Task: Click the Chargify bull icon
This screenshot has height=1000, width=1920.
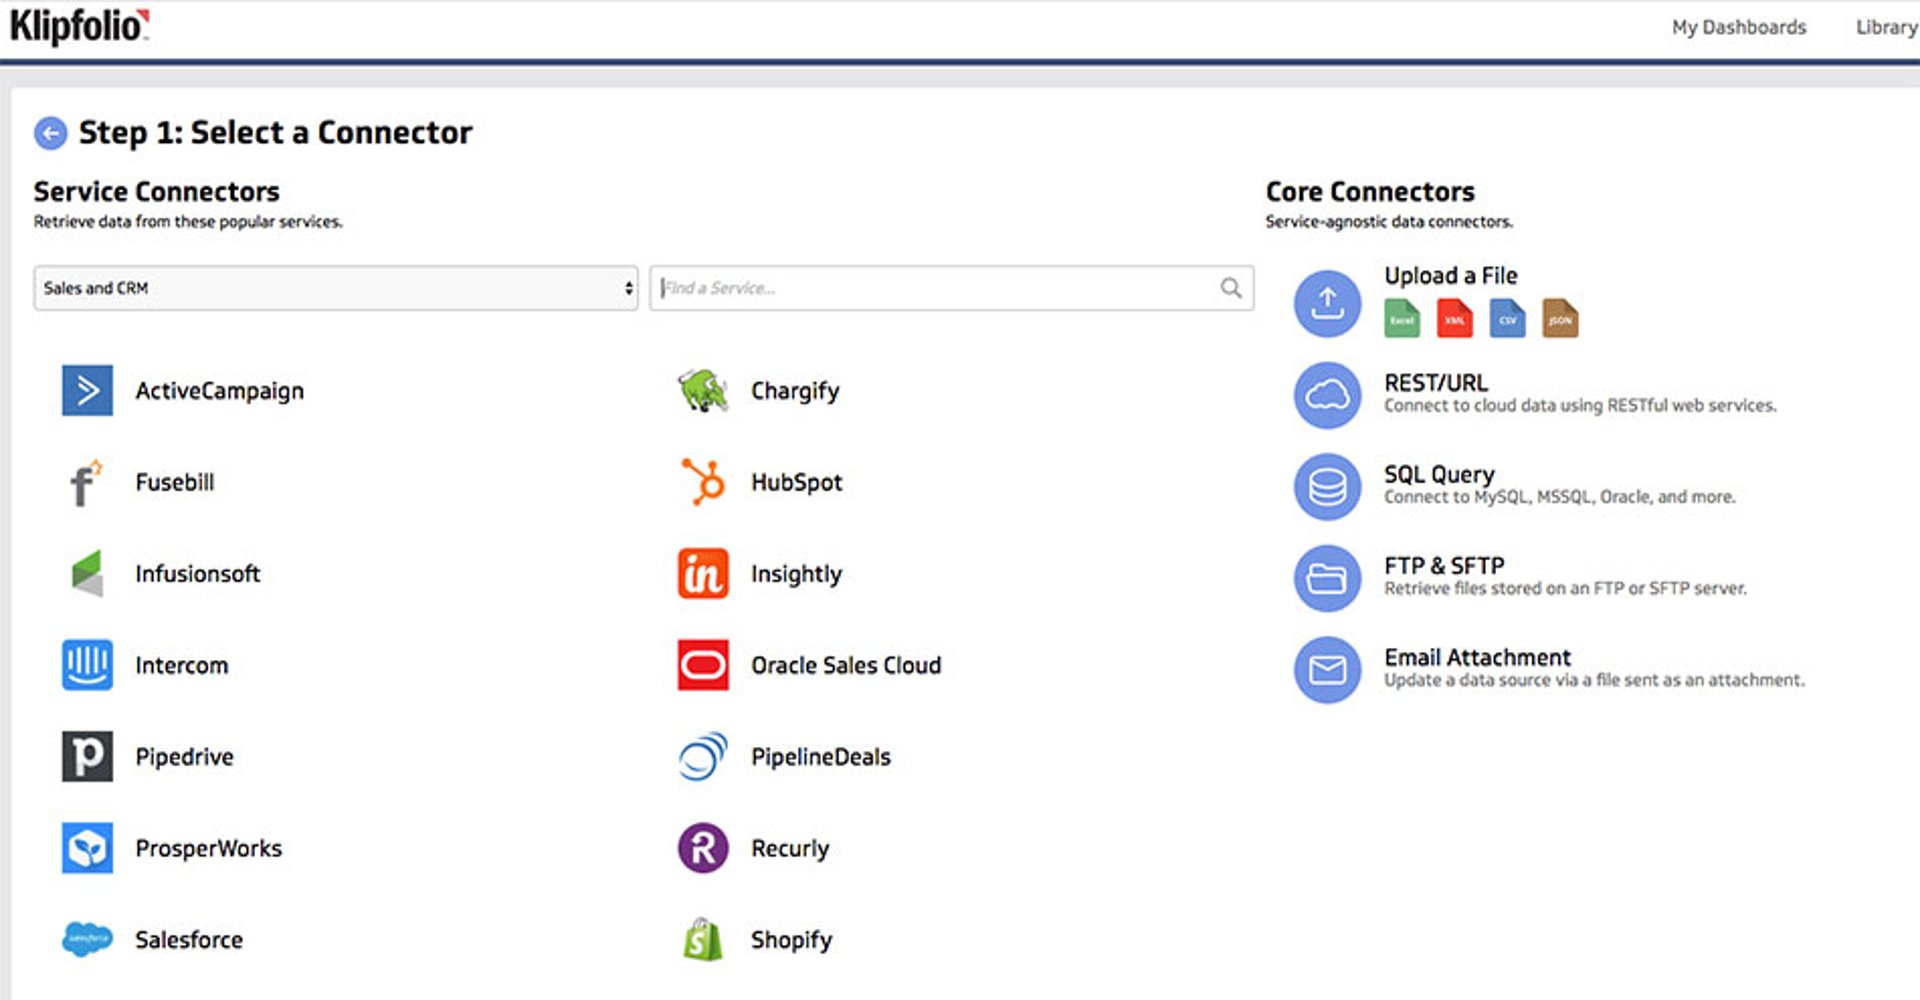Action: tap(703, 390)
